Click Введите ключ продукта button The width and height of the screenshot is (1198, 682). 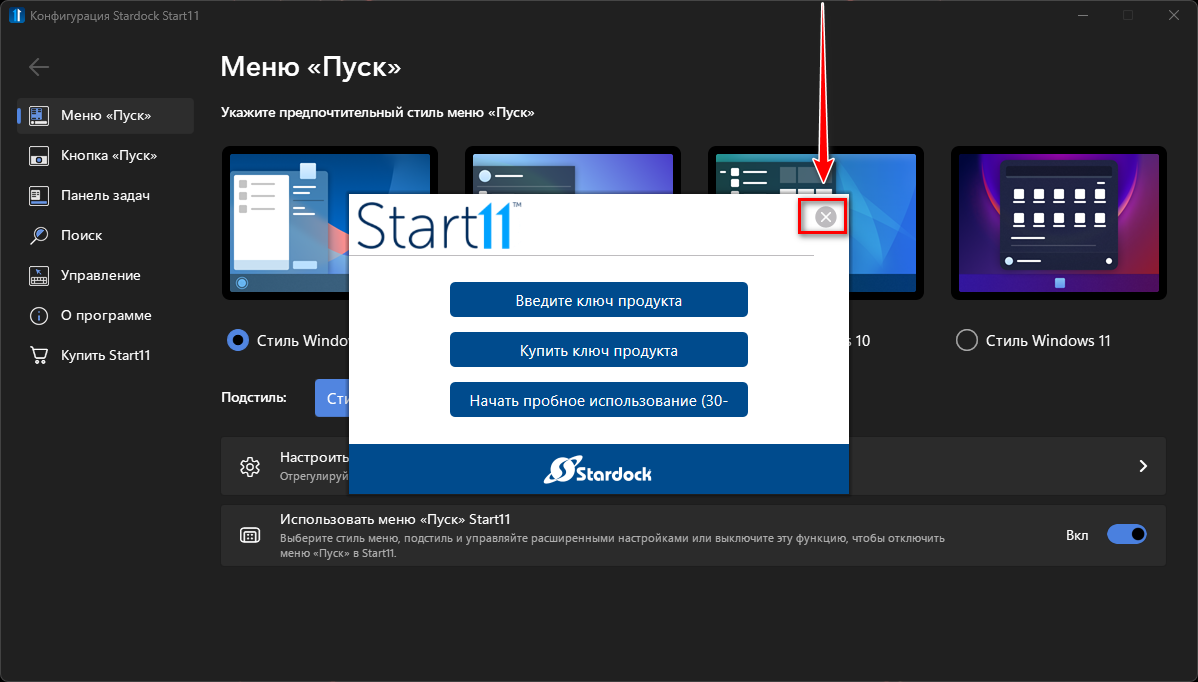click(x=598, y=300)
